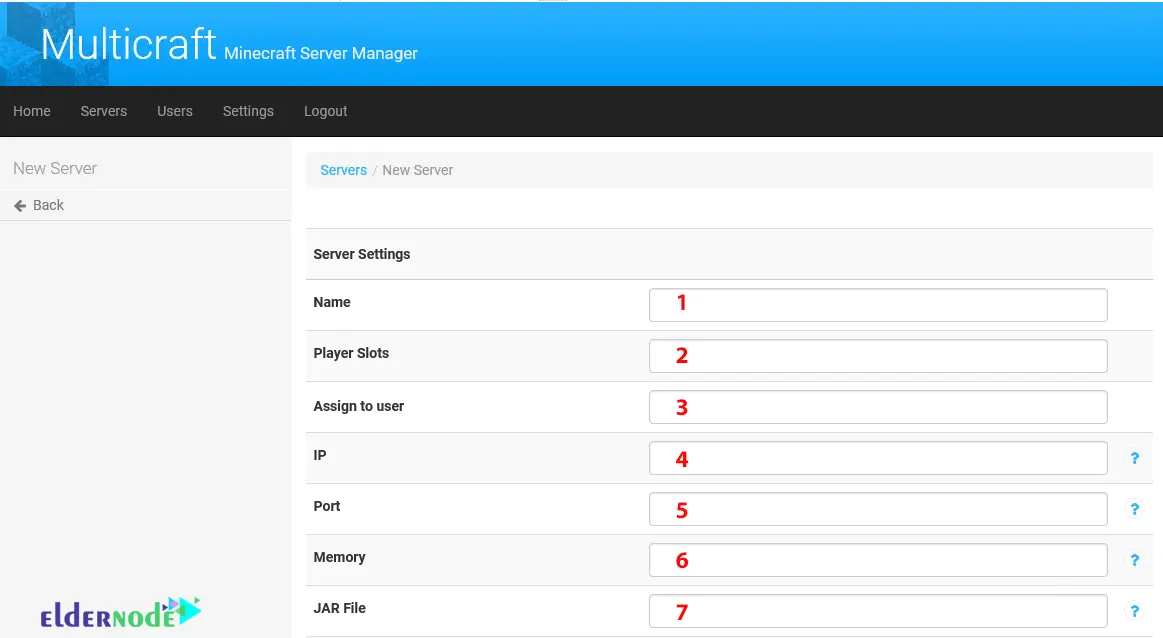Screen dimensions: 1163x638
Task: Click the JAR File label
Action: pos(340,608)
